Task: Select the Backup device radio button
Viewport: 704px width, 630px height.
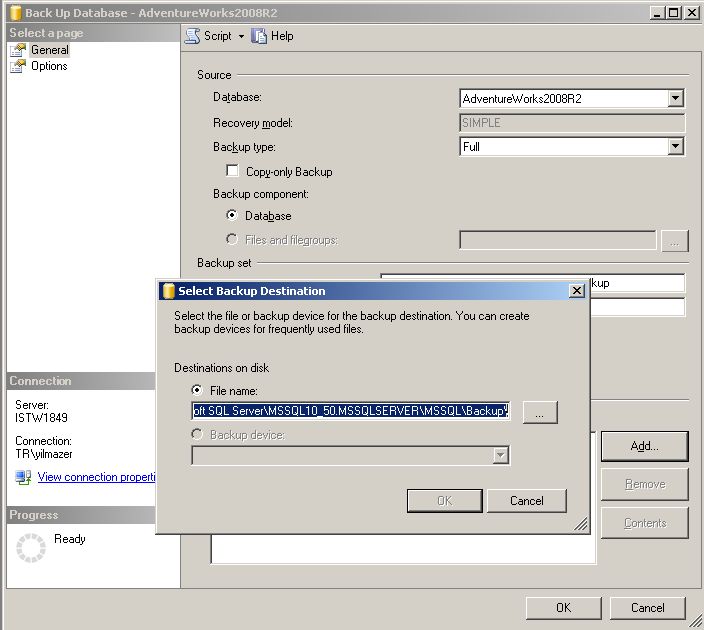Action: pos(197,434)
